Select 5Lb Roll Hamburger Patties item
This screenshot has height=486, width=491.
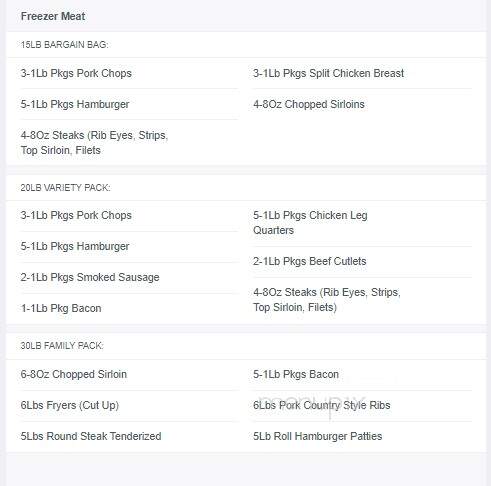coord(317,436)
